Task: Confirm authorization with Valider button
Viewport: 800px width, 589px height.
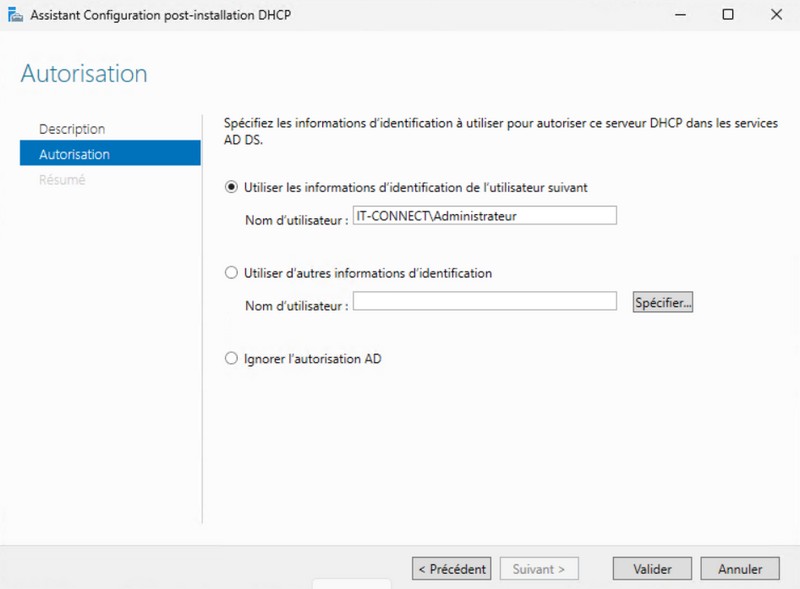Action: pyautogui.click(x=652, y=569)
